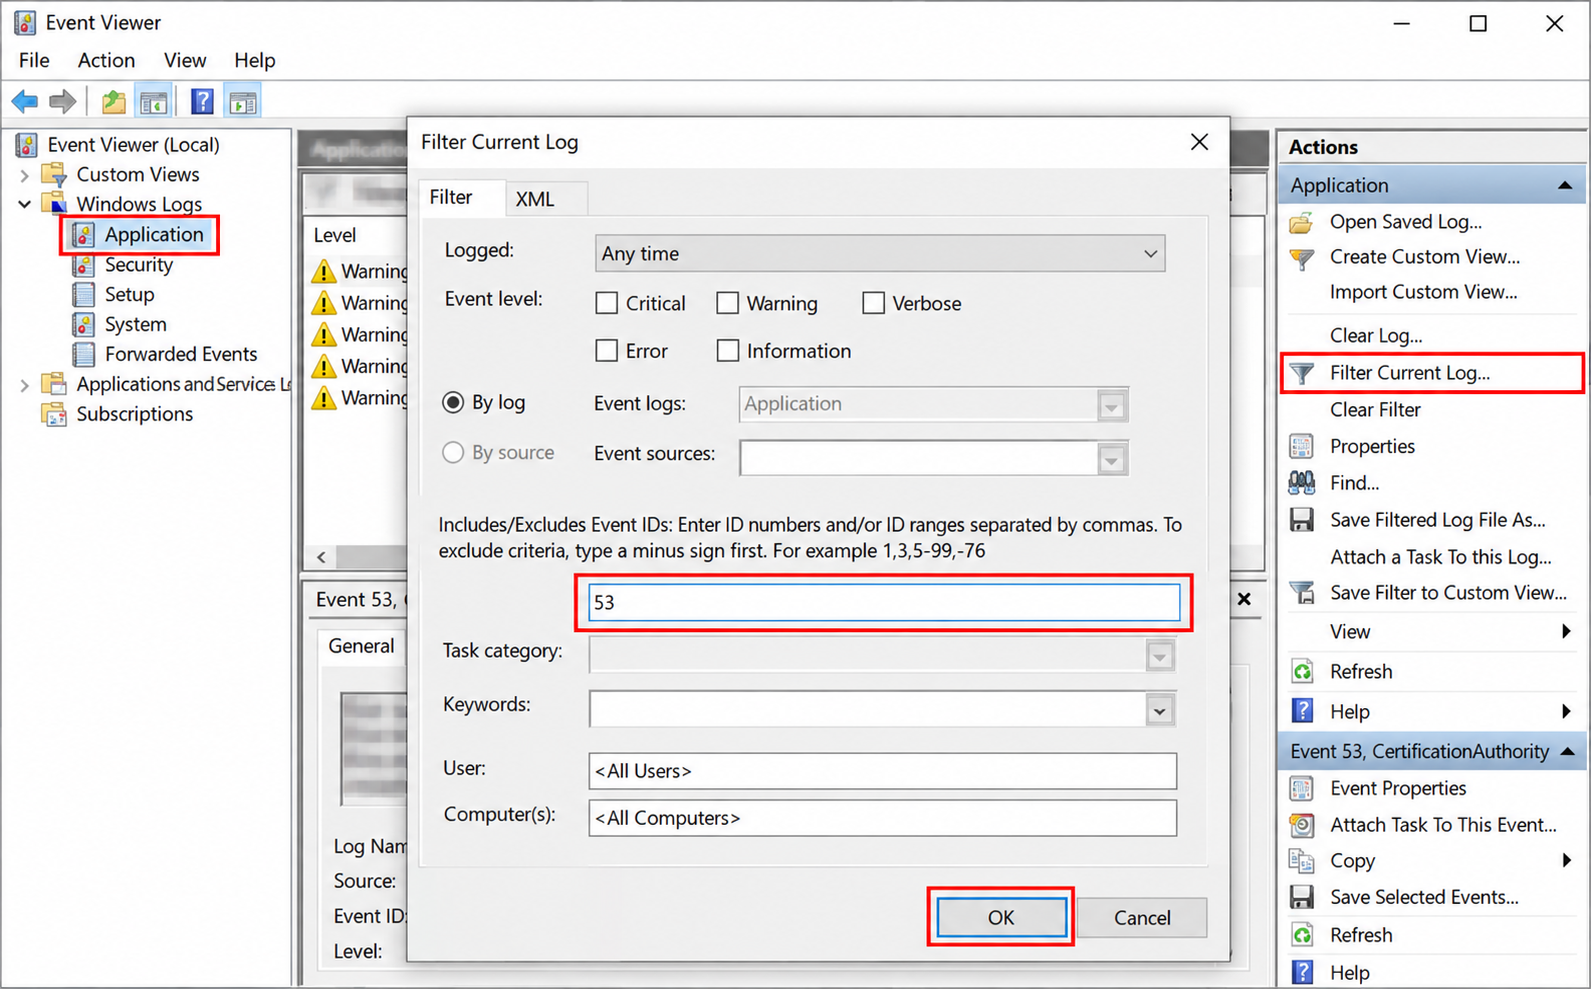Check the Error event level box
The height and width of the screenshot is (989, 1591).
(606, 351)
